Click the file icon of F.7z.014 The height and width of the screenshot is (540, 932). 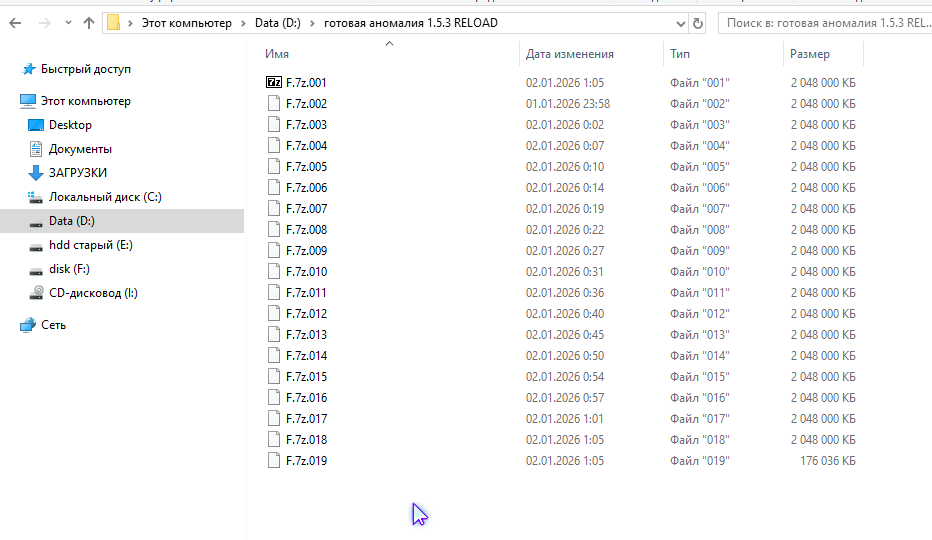tap(273, 356)
